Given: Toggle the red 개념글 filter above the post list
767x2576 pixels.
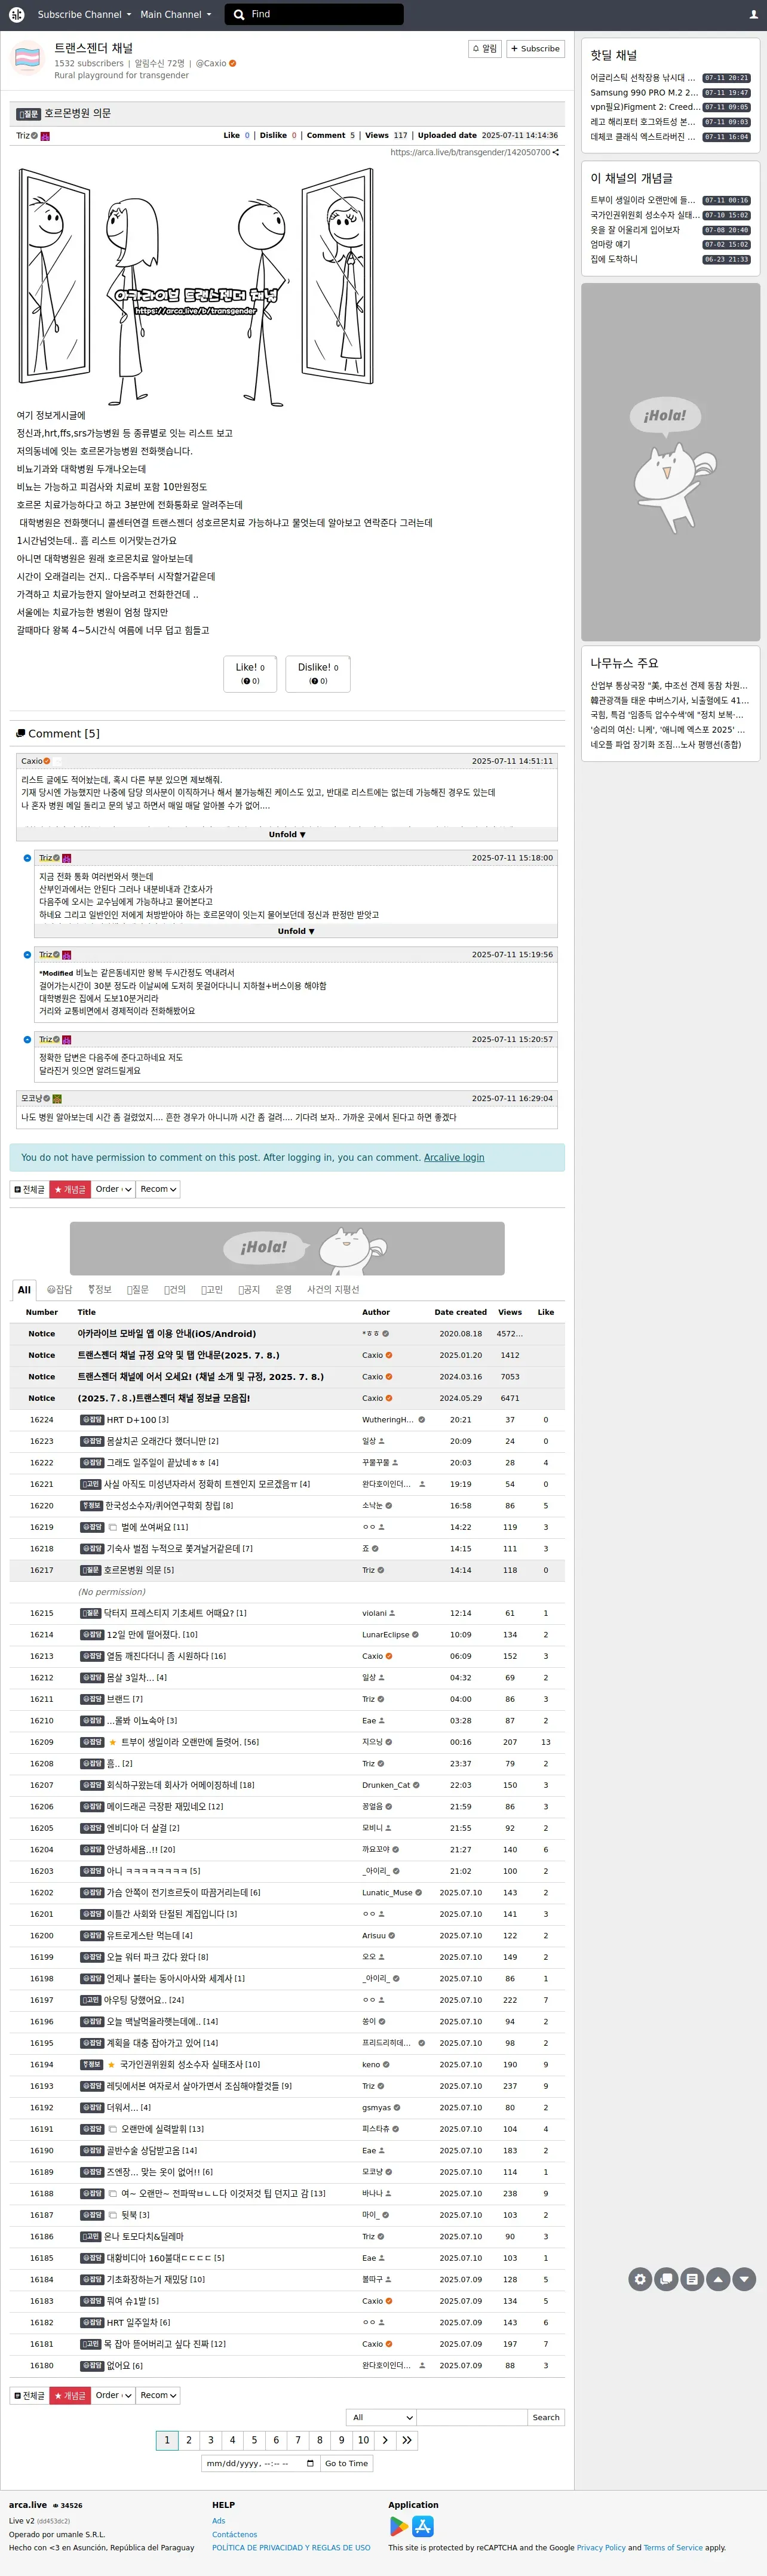Looking at the screenshot, I should [x=70, y=1189].
